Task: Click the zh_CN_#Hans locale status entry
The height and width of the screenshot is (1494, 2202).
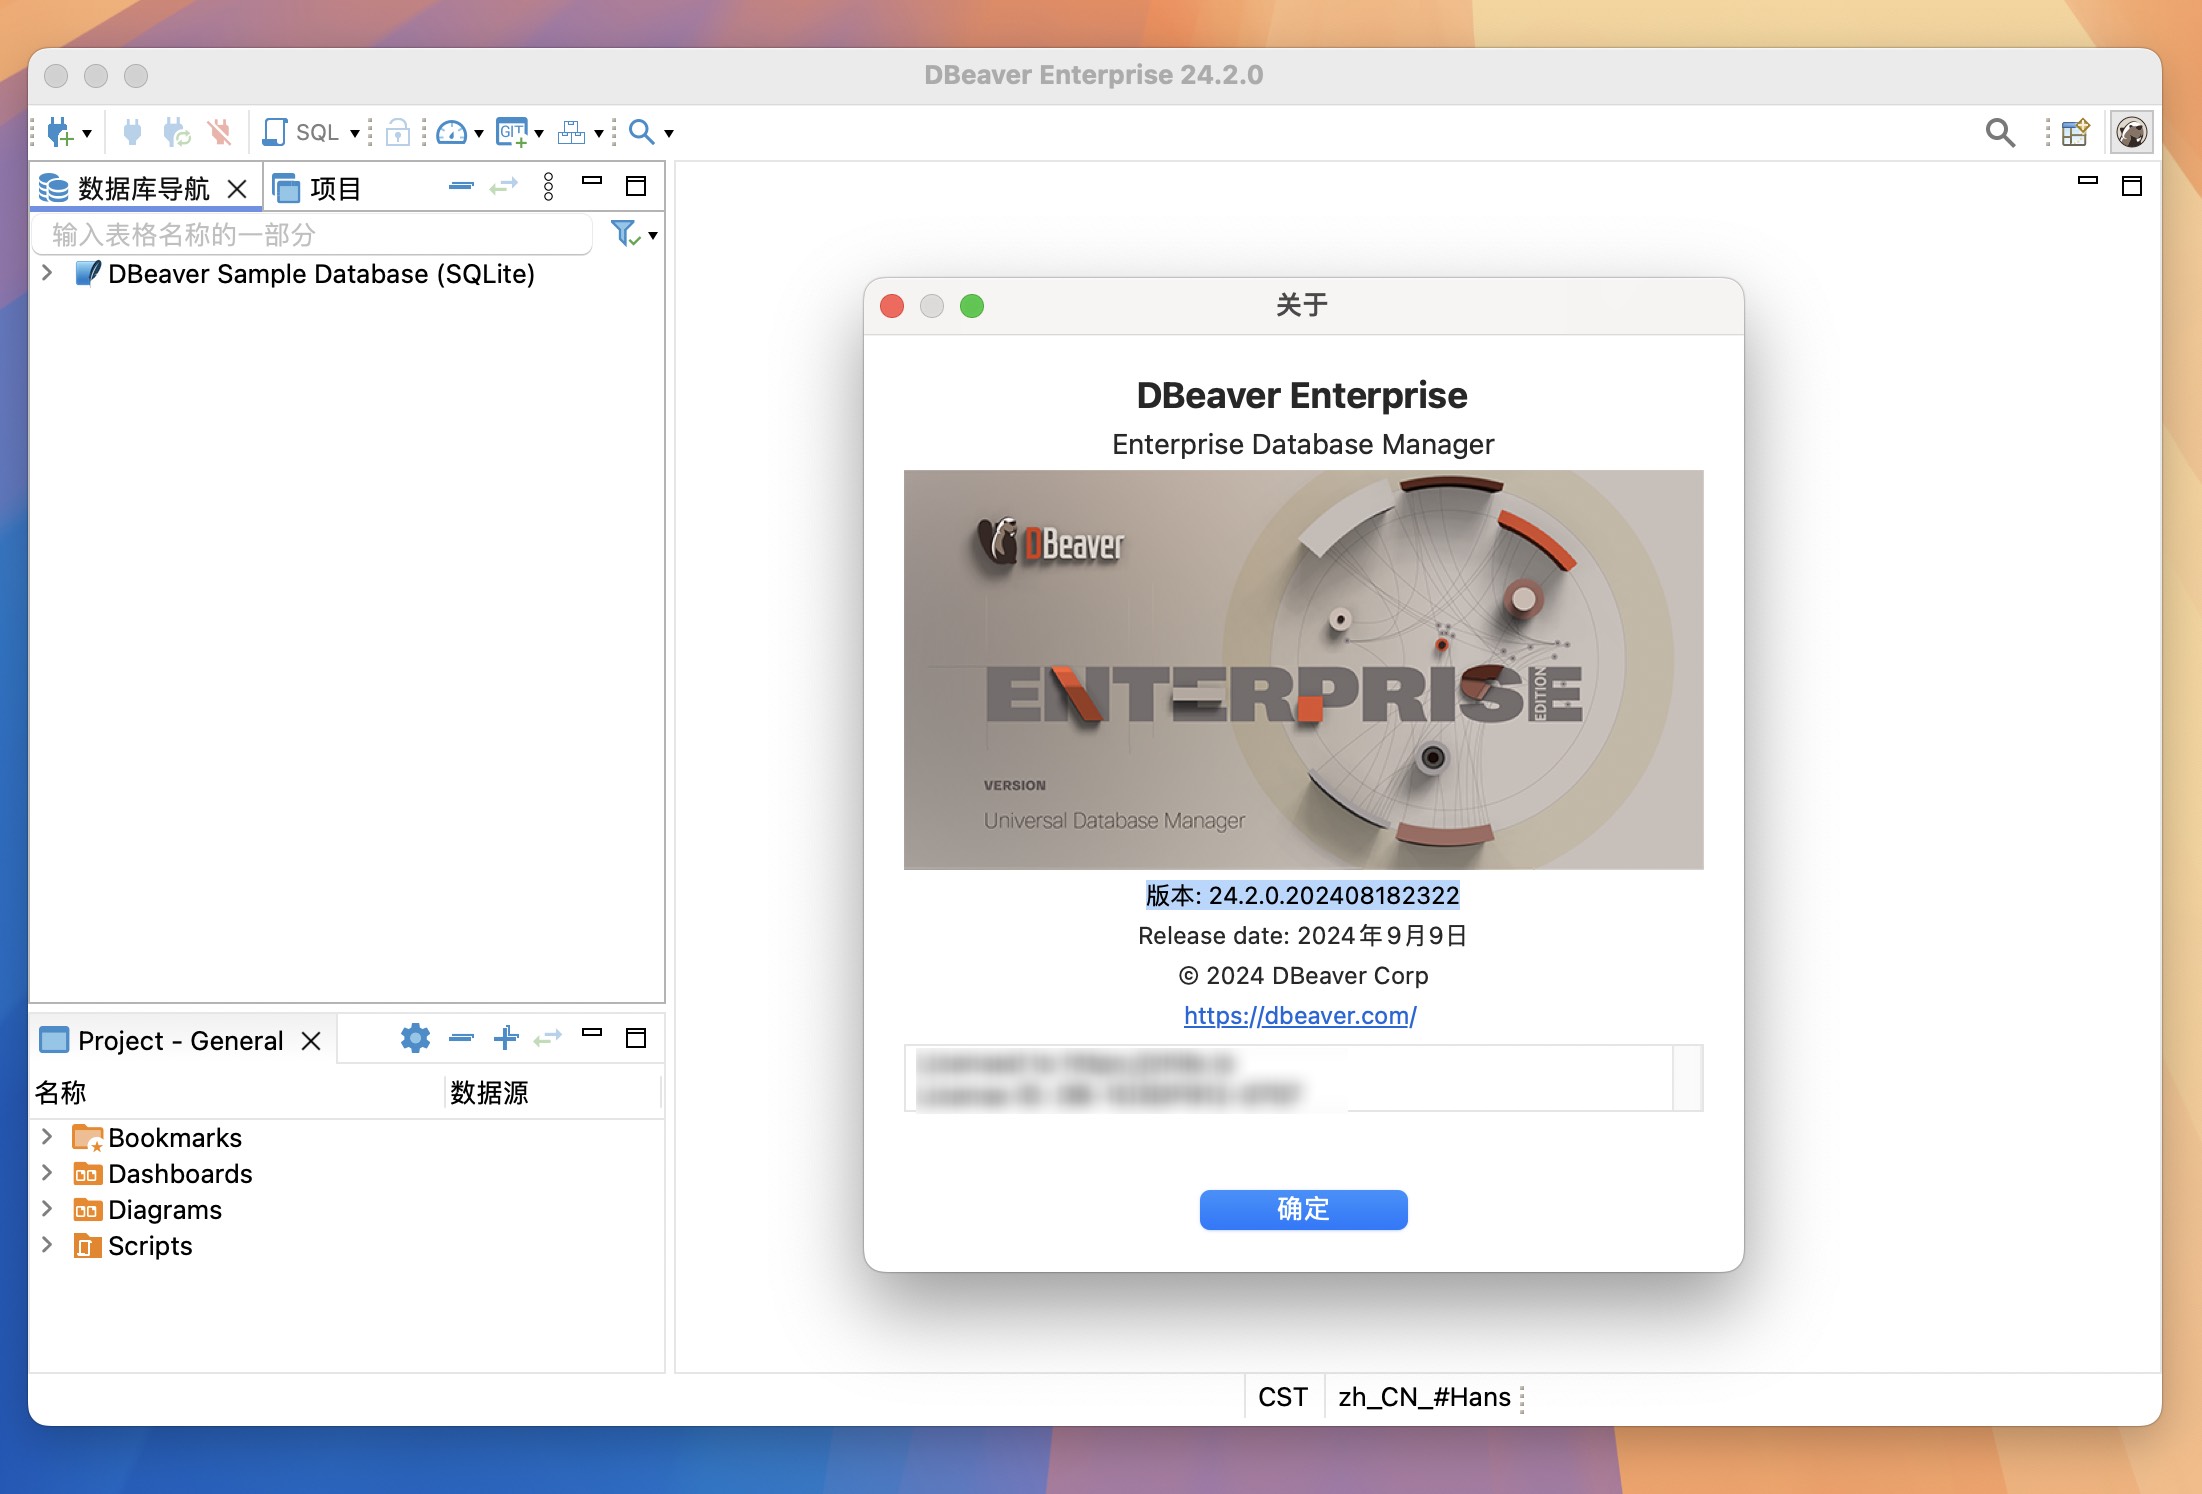Action: 1424,1397
